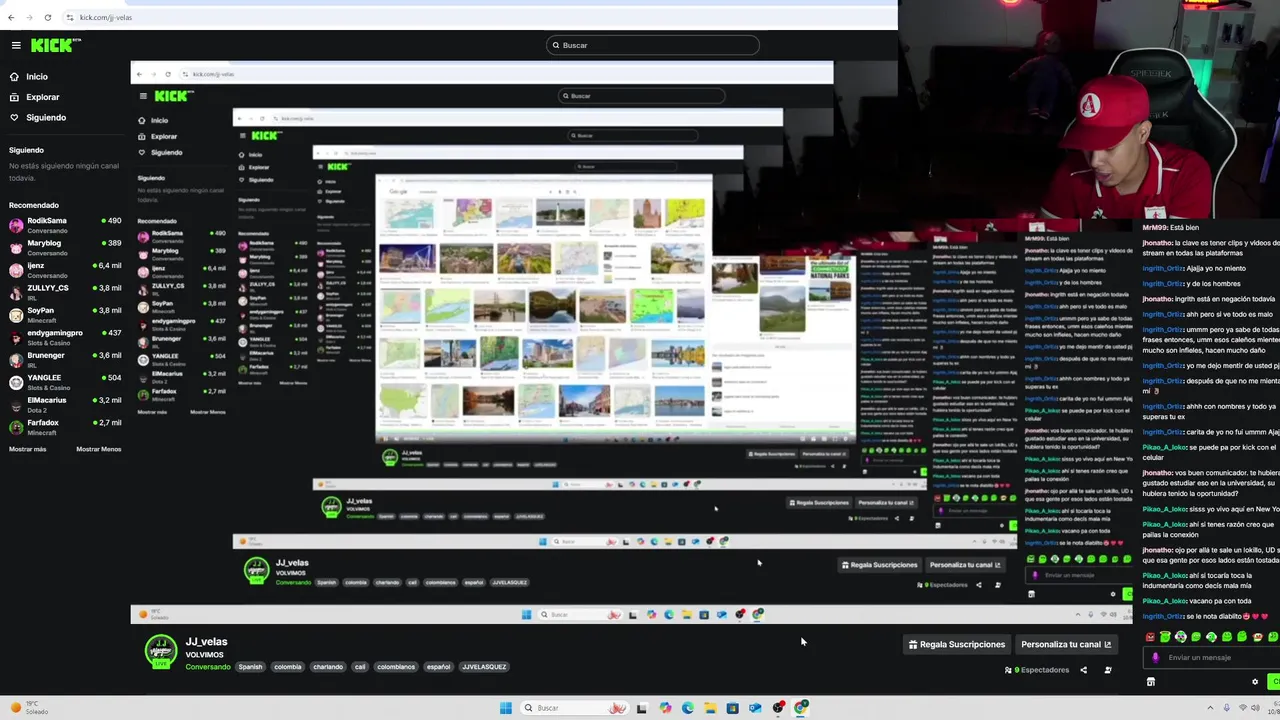The image size is (1280, 720).
Task: Select the Spanish tag under JJ_velas
Action: (x=250, y=667)
